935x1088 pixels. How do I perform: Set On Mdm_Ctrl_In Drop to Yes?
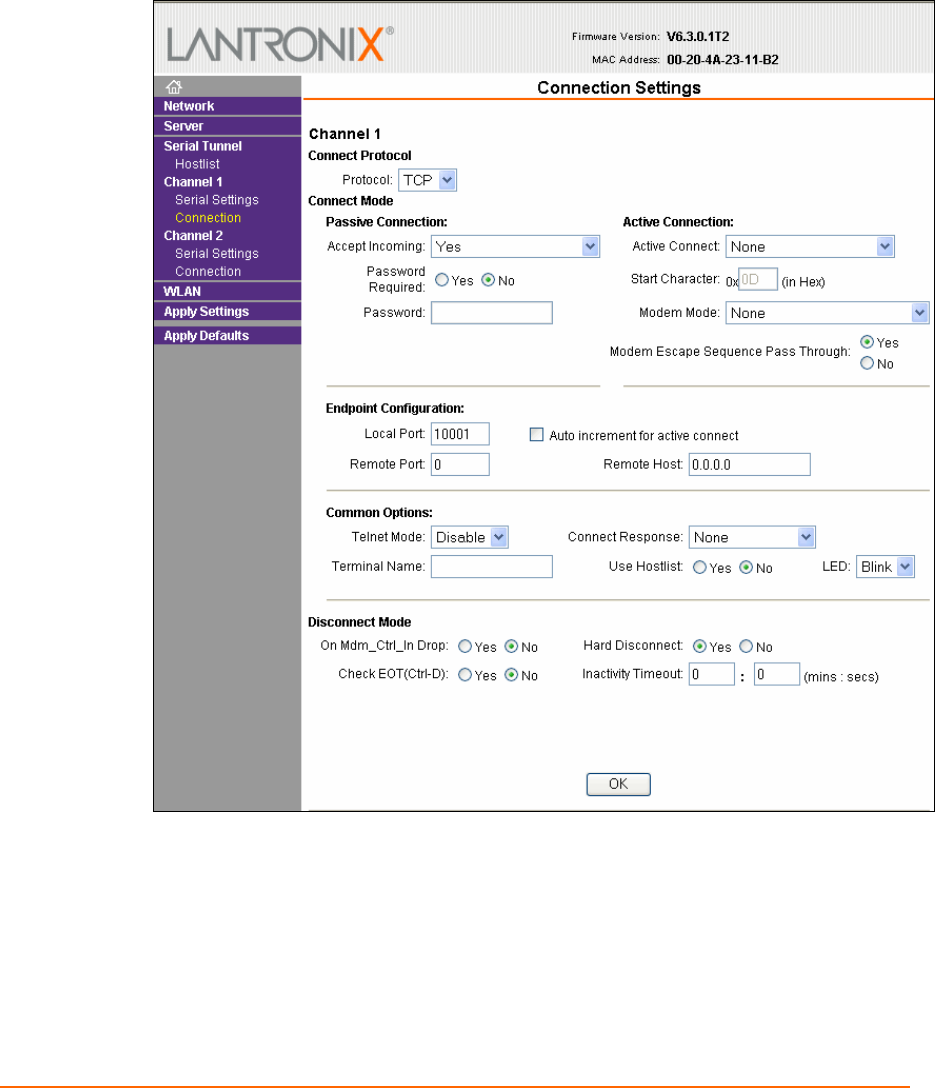tap(465, 647)
